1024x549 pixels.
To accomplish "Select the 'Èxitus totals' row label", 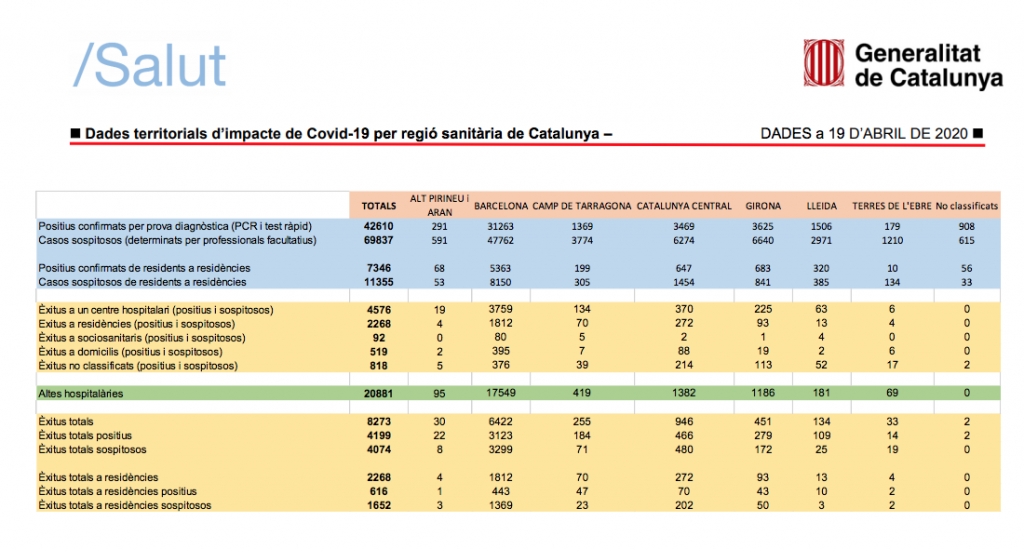I will (x=65, y=422).
